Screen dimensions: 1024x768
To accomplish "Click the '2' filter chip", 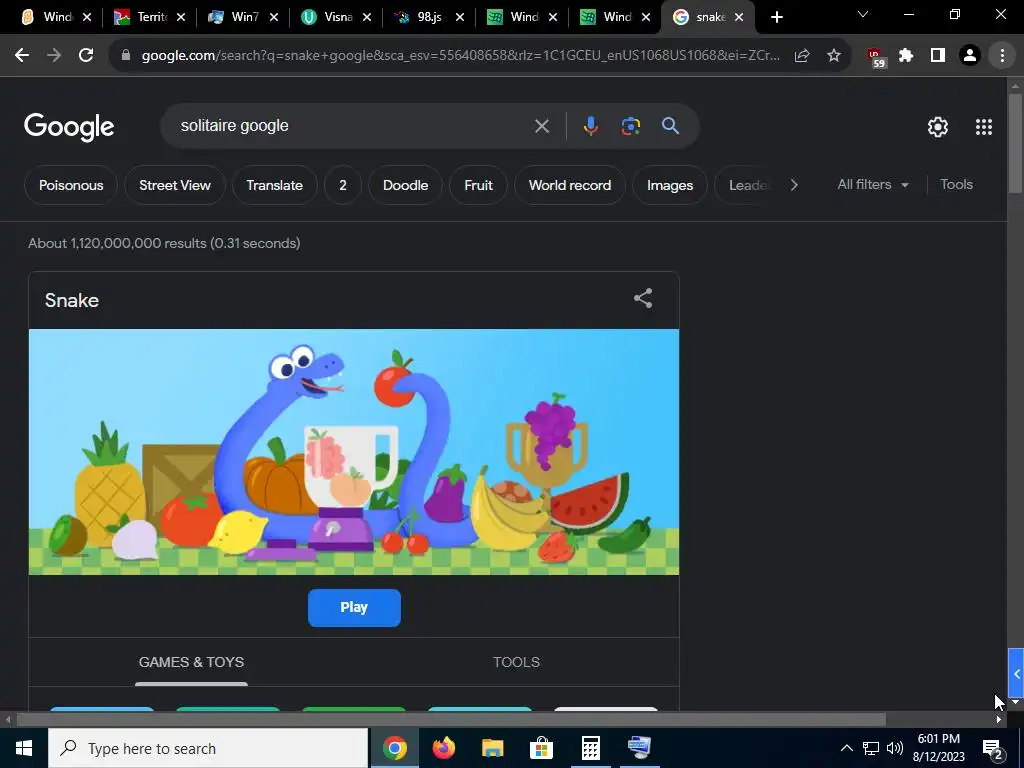I will (x=343, y=185).
